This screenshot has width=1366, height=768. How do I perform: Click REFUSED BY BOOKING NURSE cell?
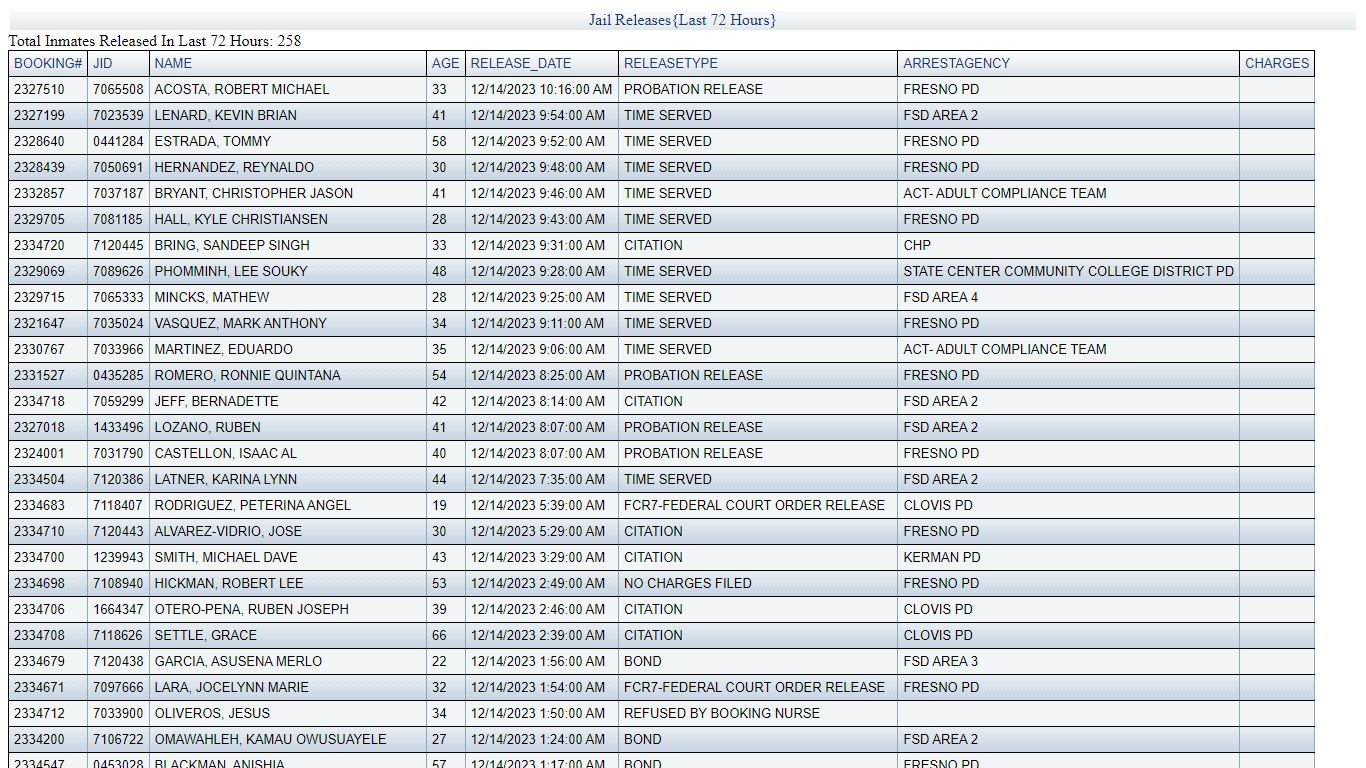[722, 713]
